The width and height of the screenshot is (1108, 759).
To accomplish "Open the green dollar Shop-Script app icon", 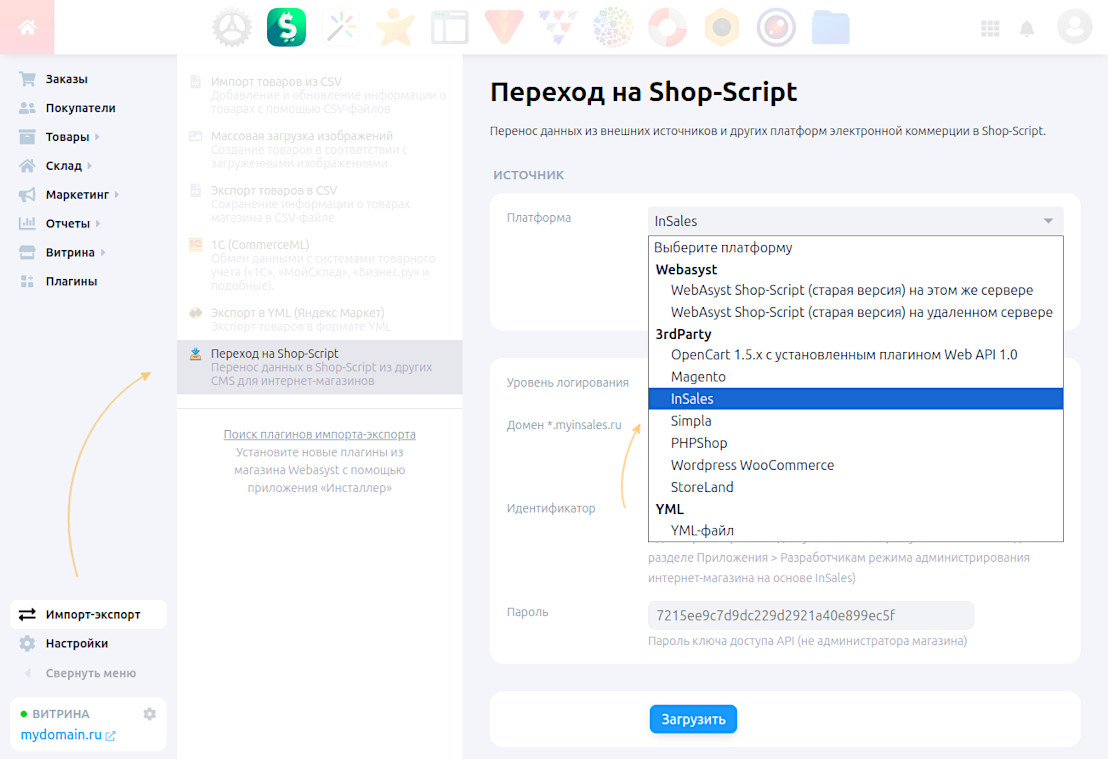I will 286,28.
